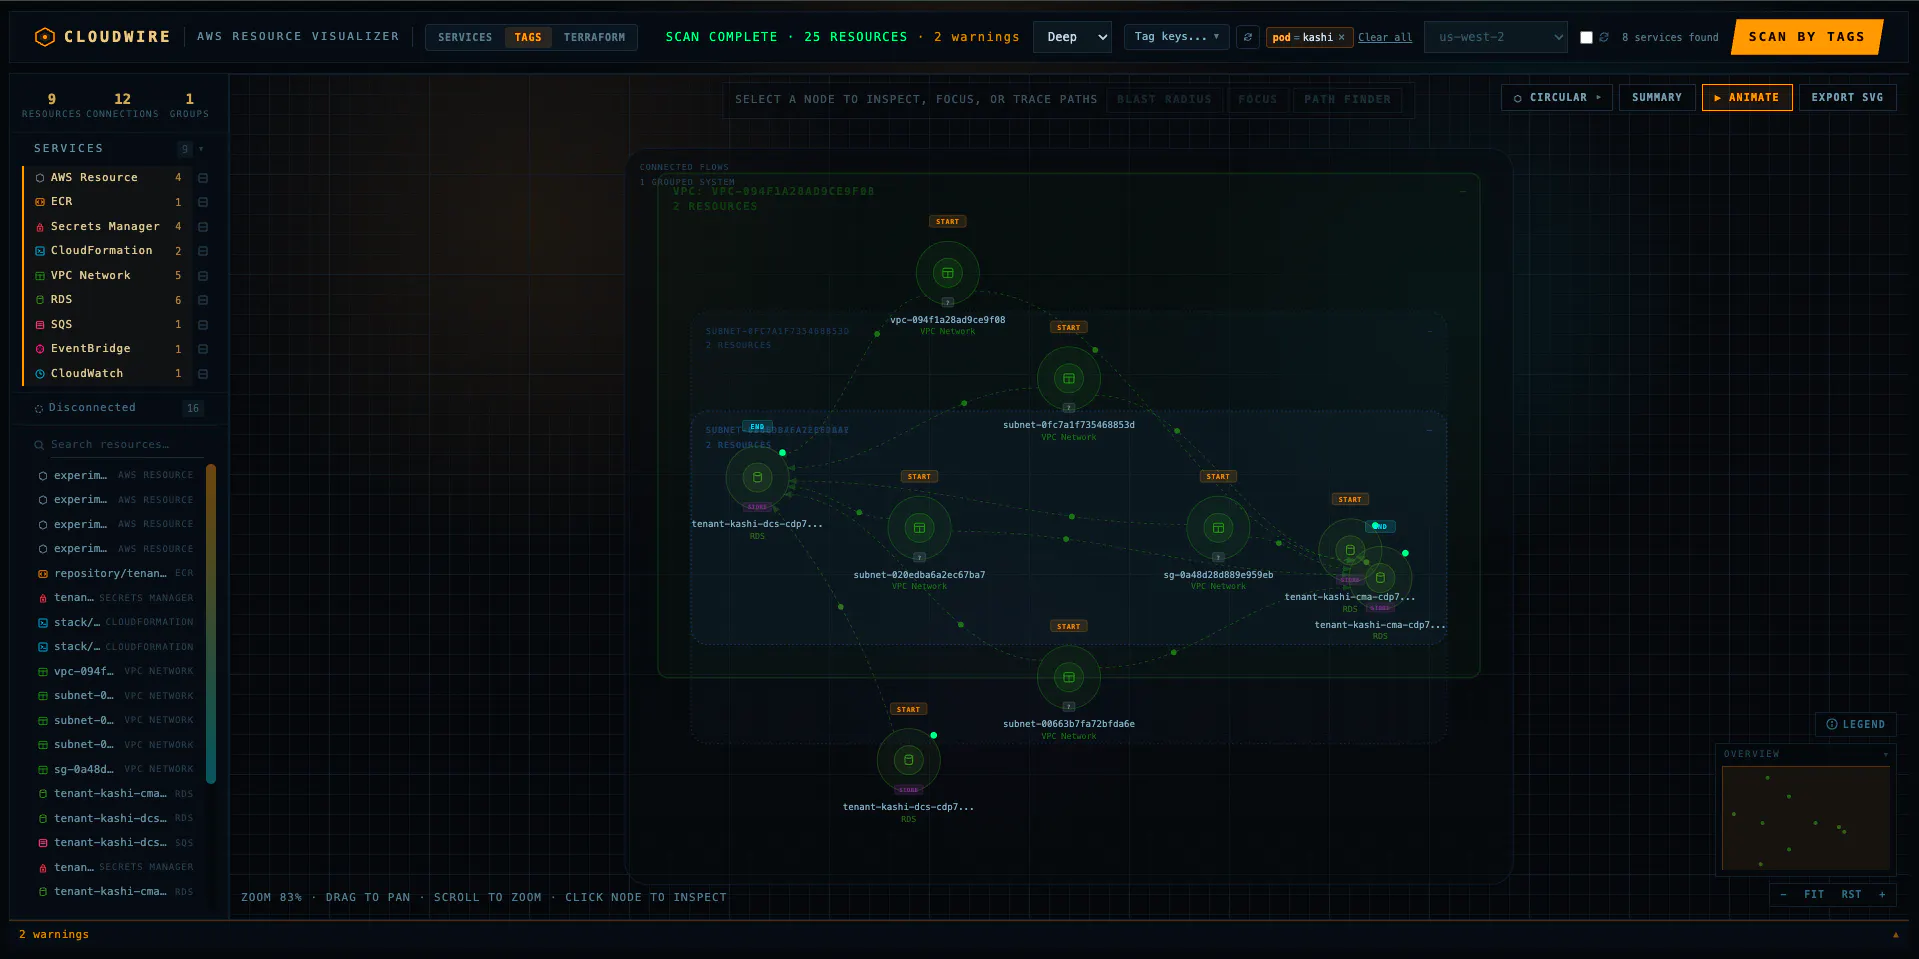
Task: Select the sg-0a48d28d889e959eb node icon
Action: coord(1218,528)
